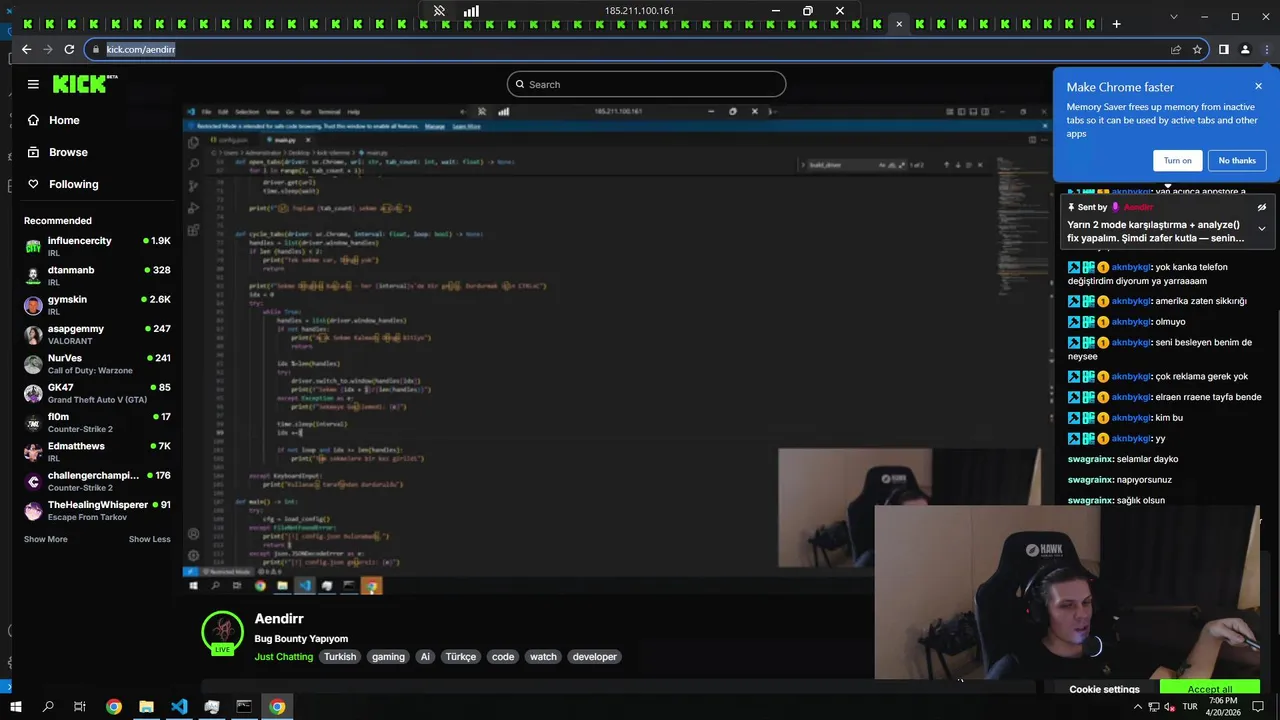Turn on Memory Saver
The height and width of the screenshot is (720, 1280).
point(1177,161)
